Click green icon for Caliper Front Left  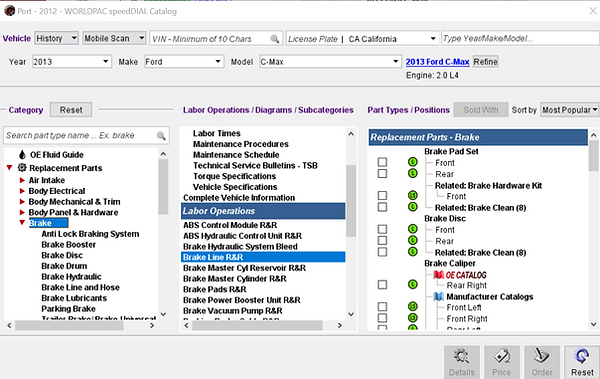(412, 307)
